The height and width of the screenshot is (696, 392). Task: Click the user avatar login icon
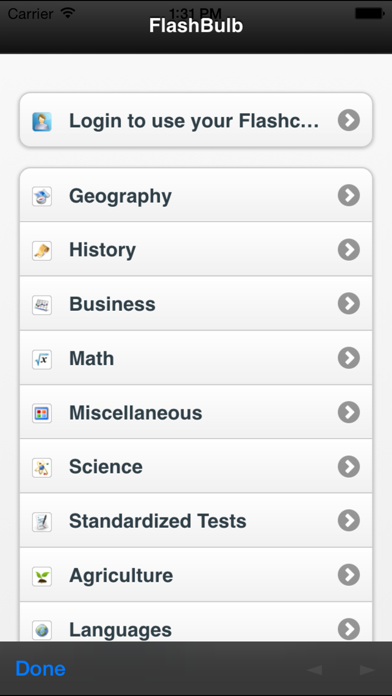42,121
